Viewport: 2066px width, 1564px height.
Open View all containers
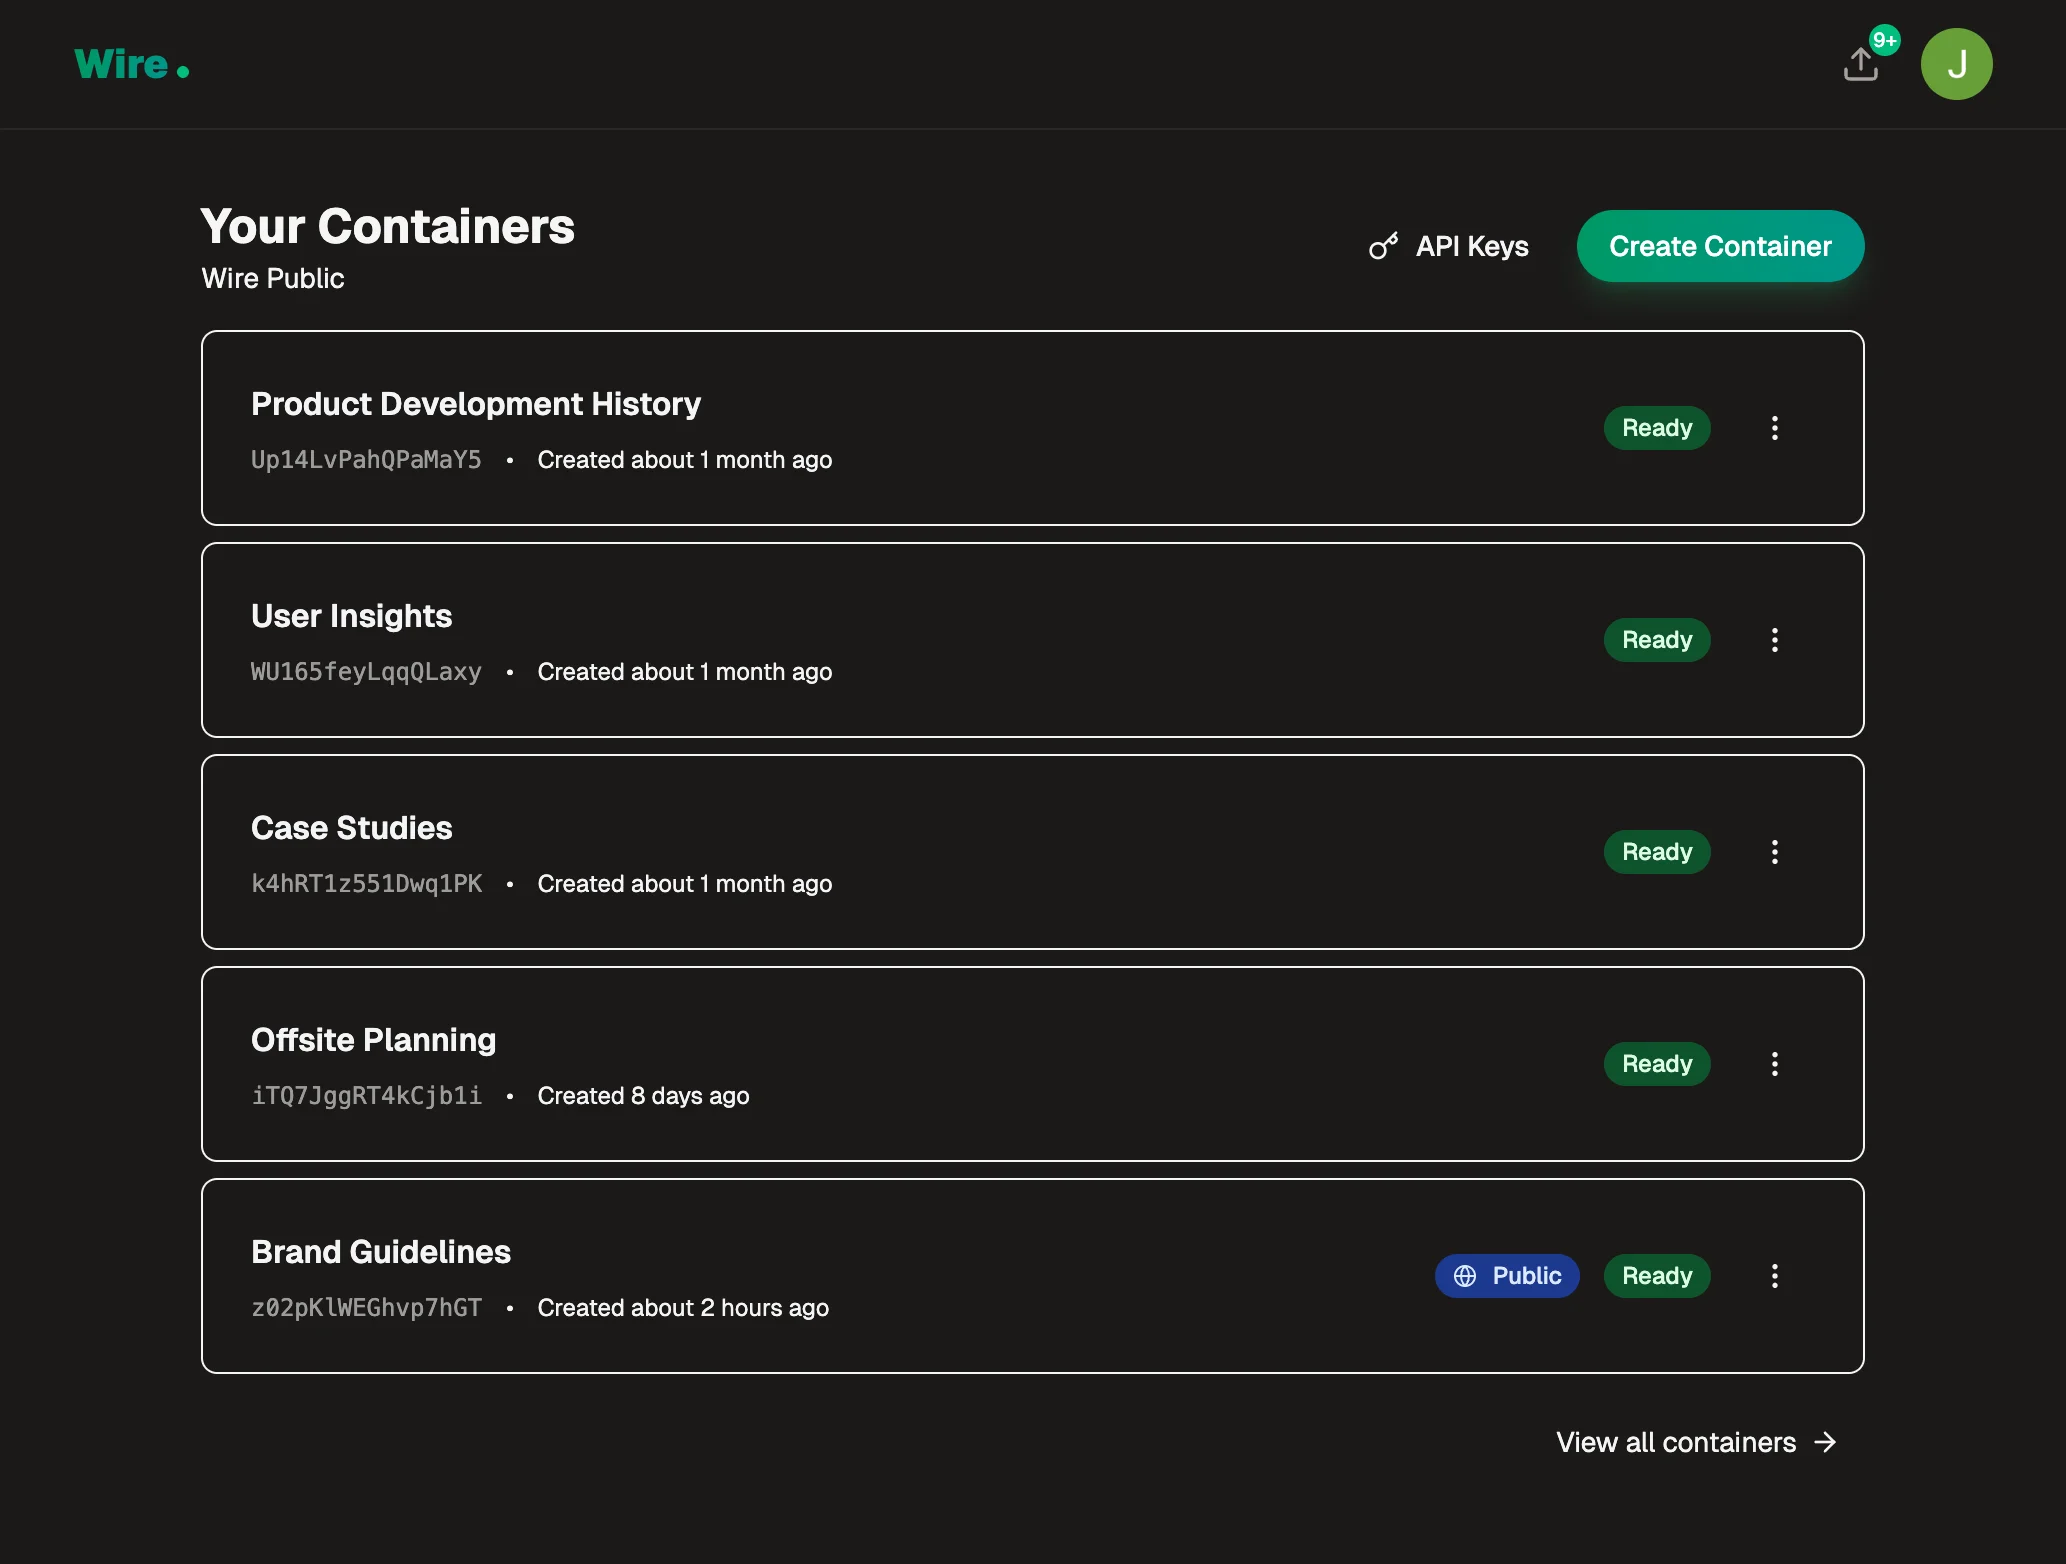click(x=1676, y=1442)
